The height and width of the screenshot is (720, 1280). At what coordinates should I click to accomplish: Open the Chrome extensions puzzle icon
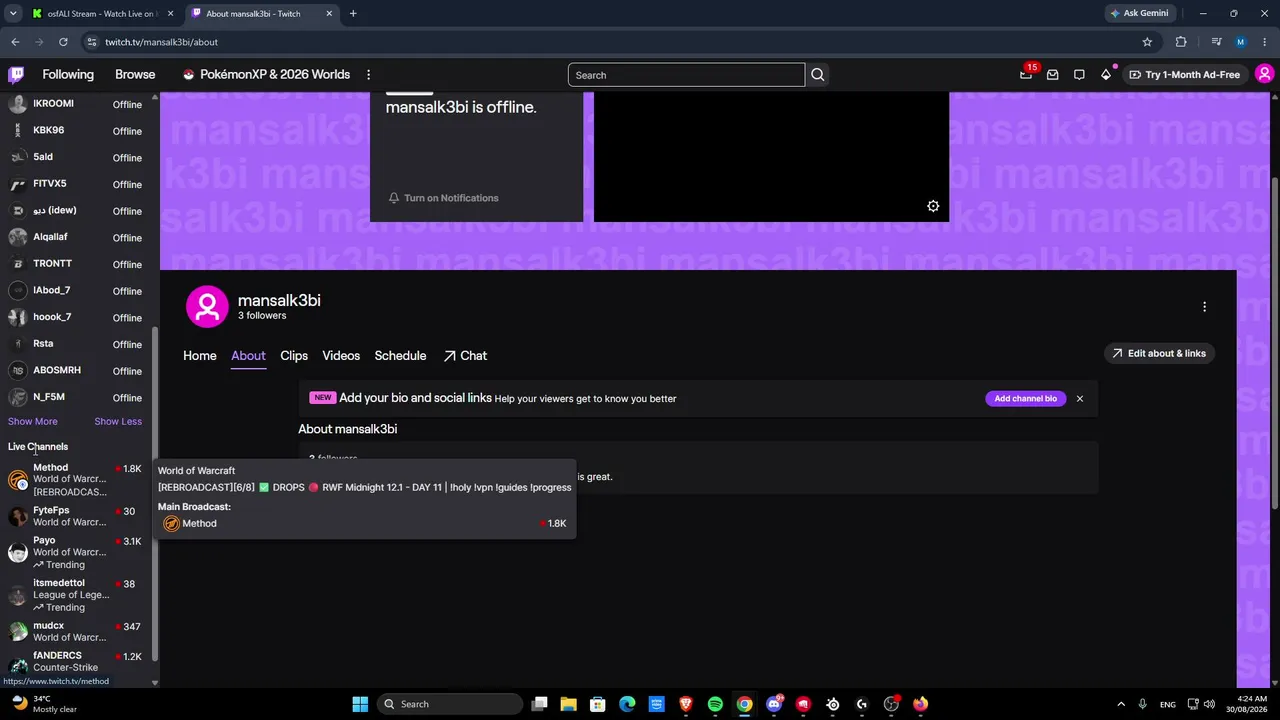1181,42
